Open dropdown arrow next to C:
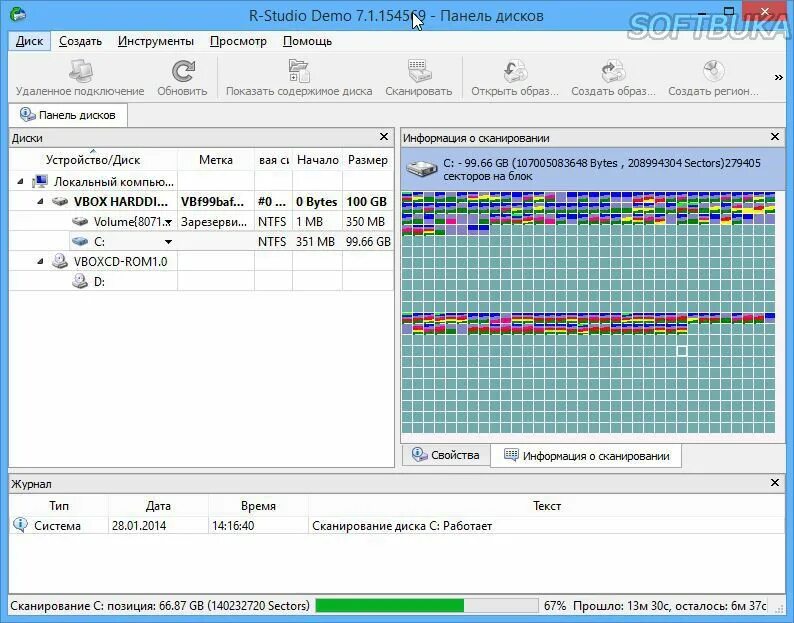Viewport: 794px width, 623px height. click(x=169, y=242)
